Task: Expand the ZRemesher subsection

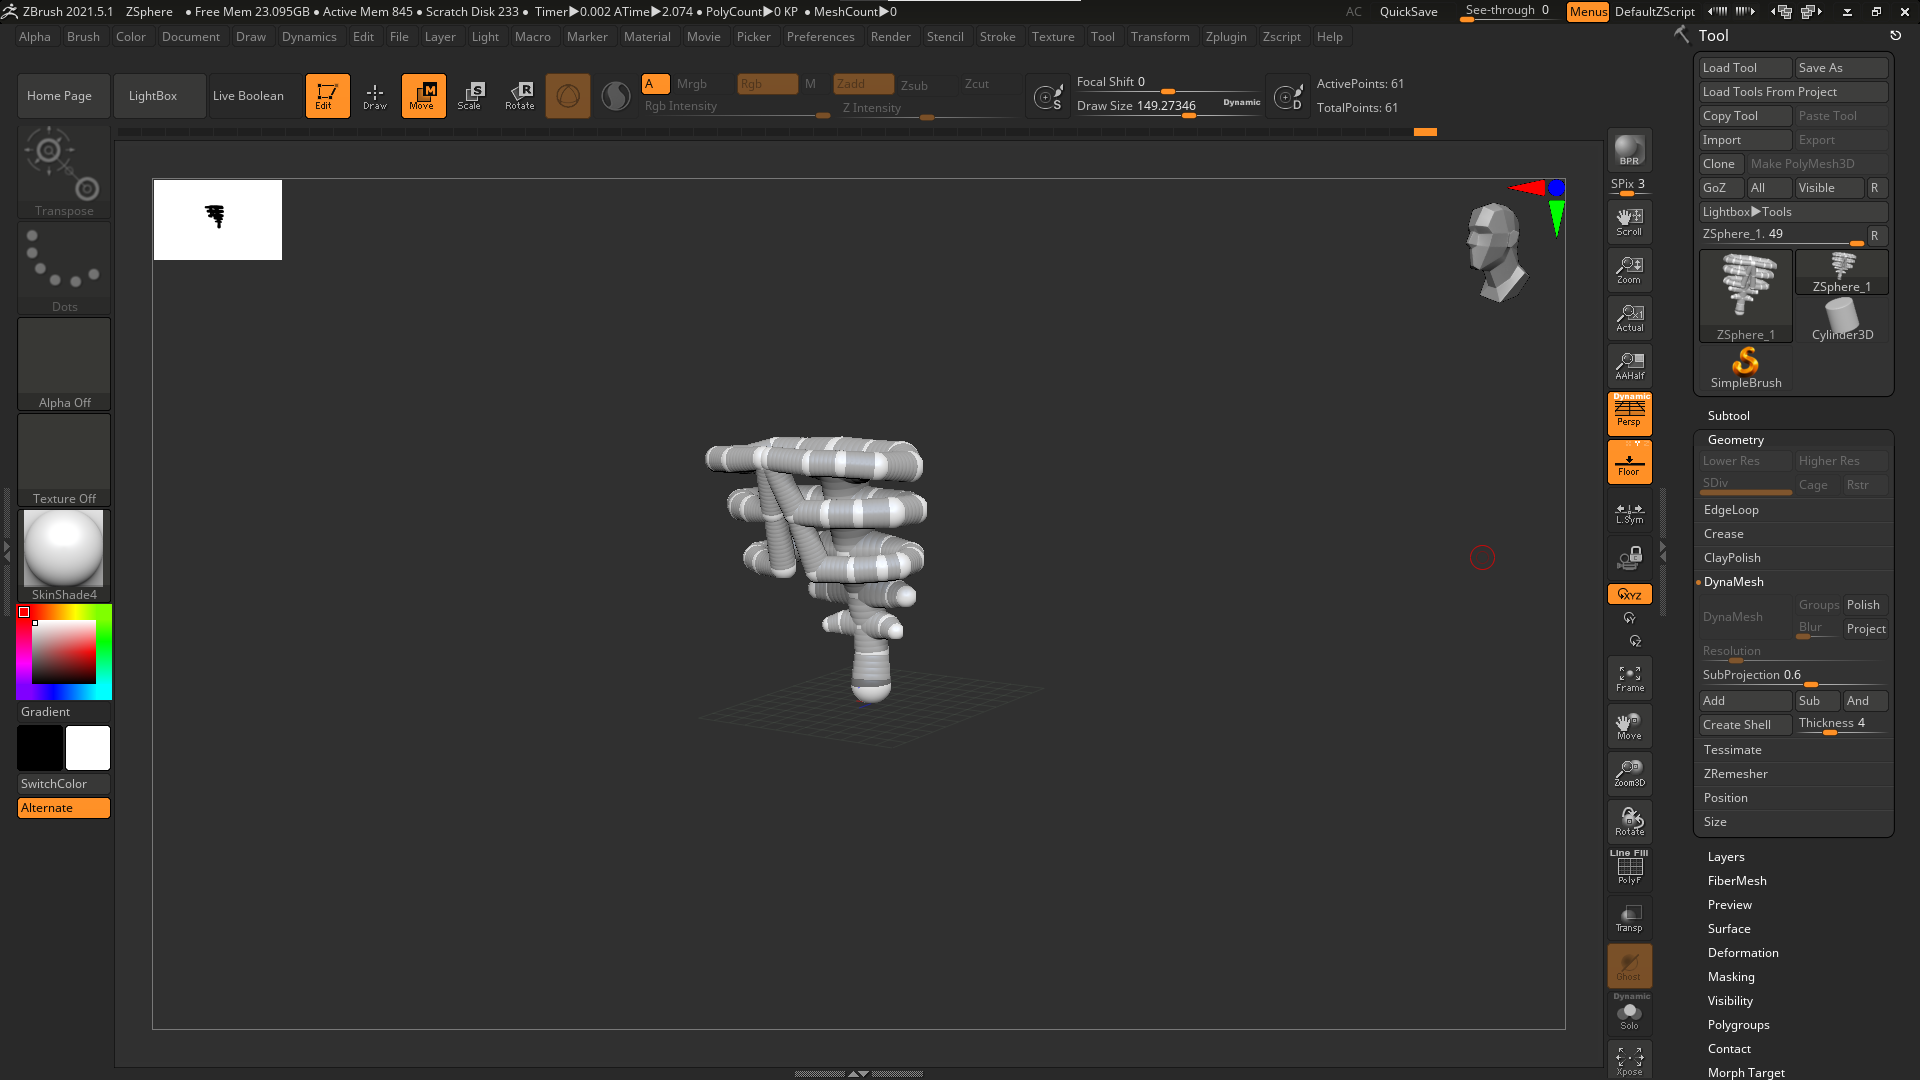Action: 1735,774
